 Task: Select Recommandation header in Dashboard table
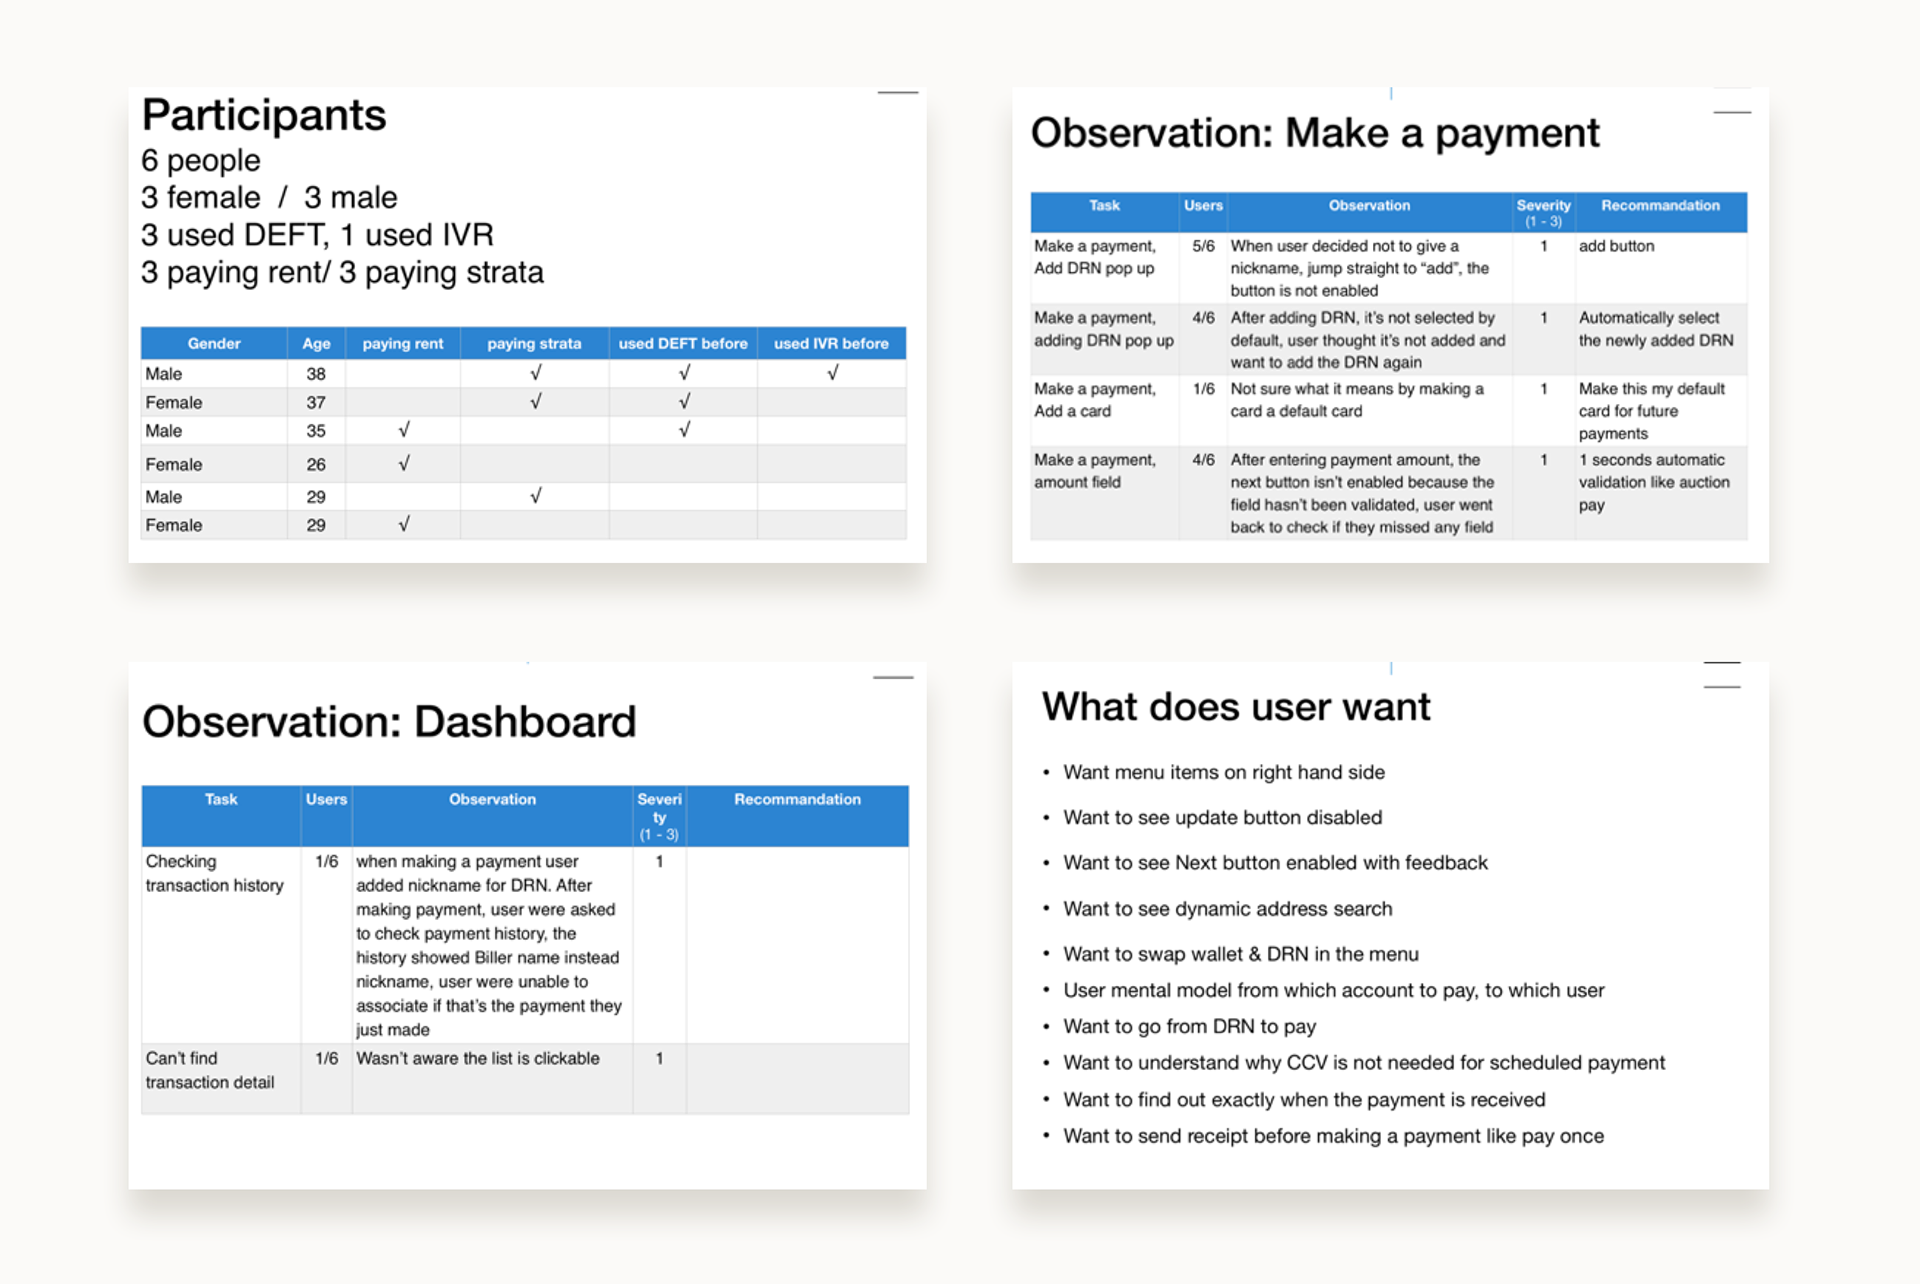point(797,816)
